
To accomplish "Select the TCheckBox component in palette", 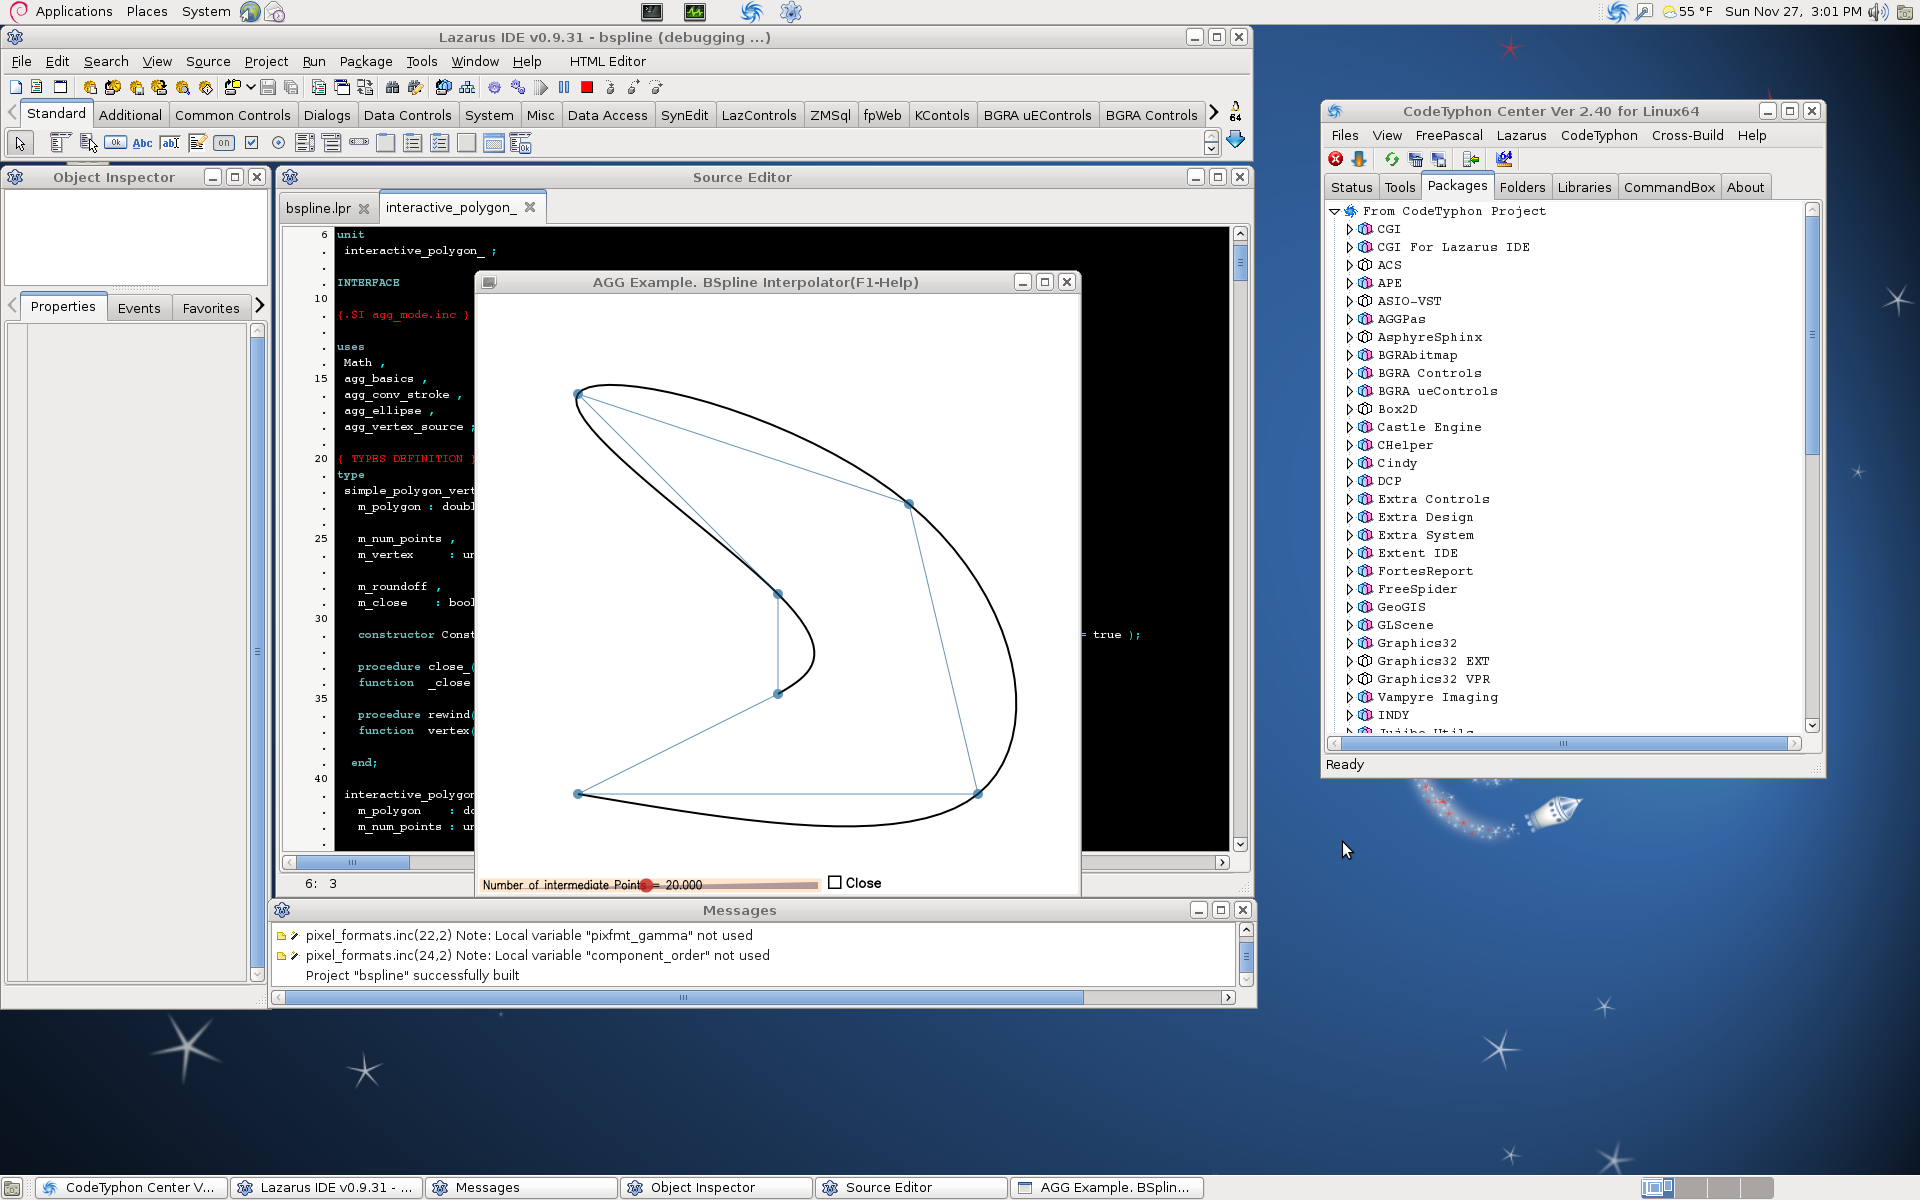I will click(252, 143).
